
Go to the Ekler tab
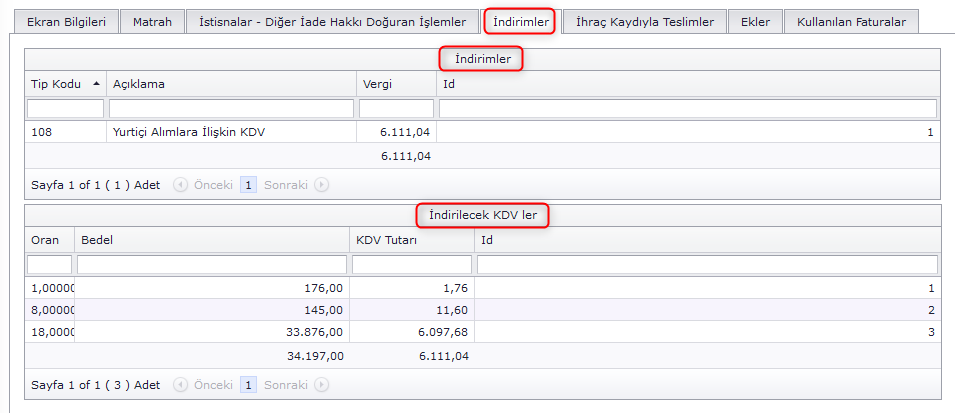click(x=755, y=22)
